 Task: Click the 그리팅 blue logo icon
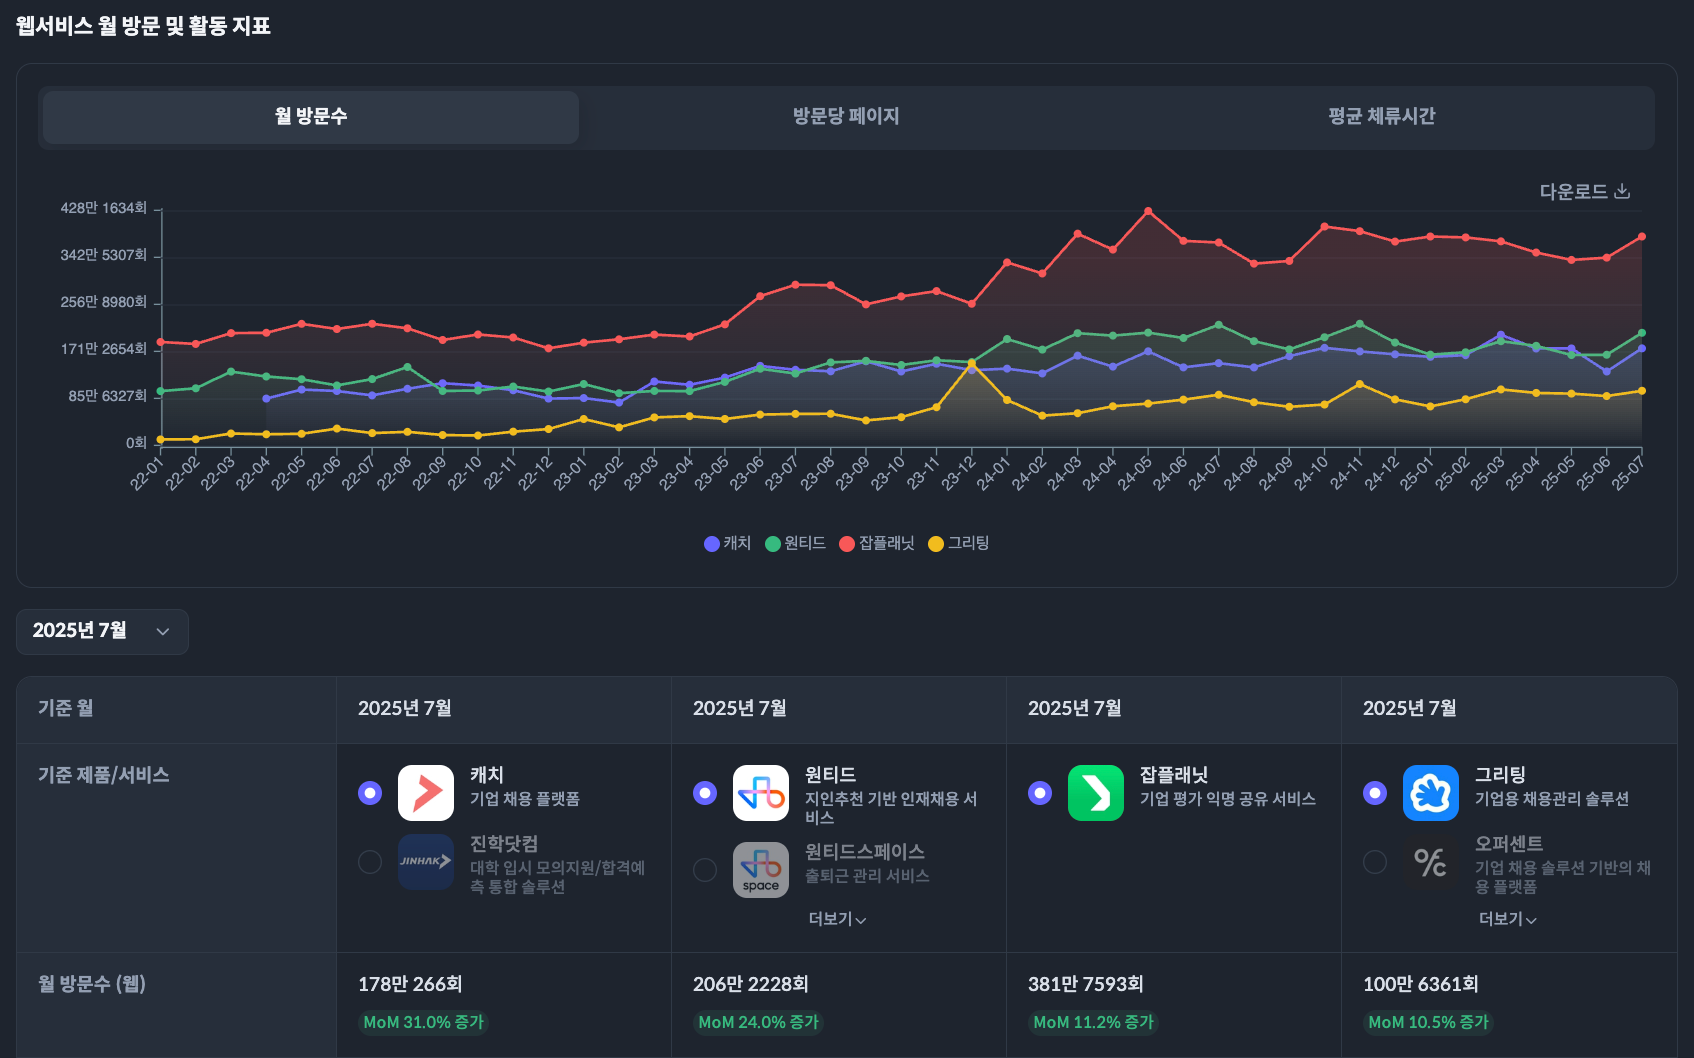(x=1431, y=793)
